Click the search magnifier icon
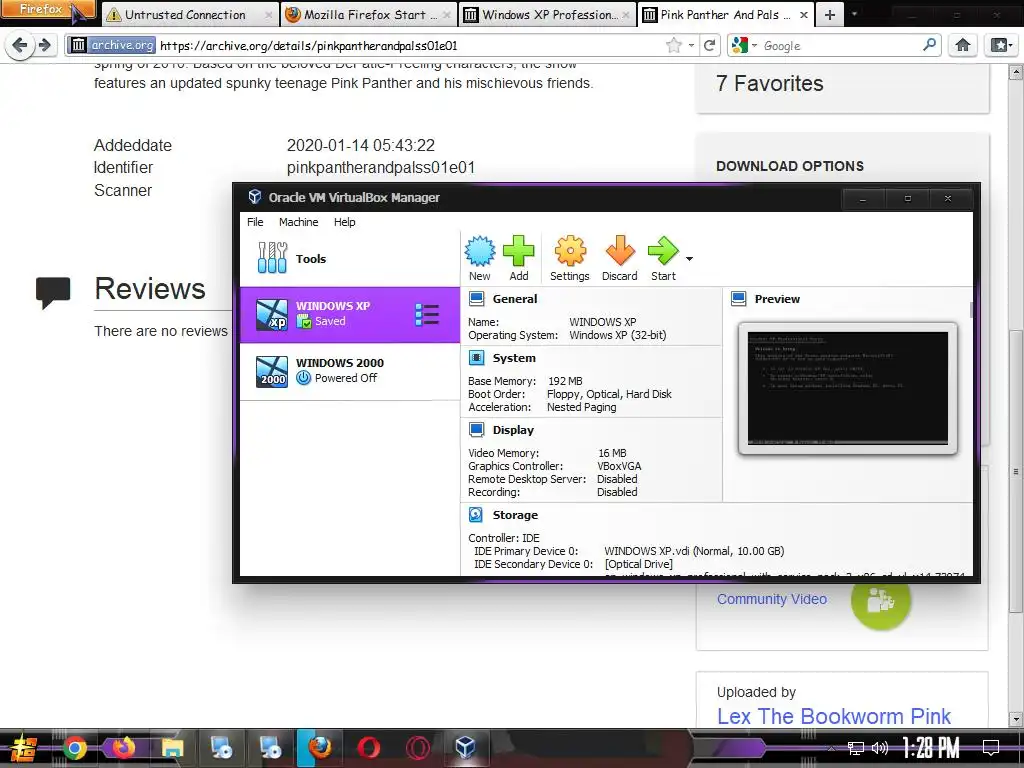Screen dimensions: 1024x768 click(929, 45)
